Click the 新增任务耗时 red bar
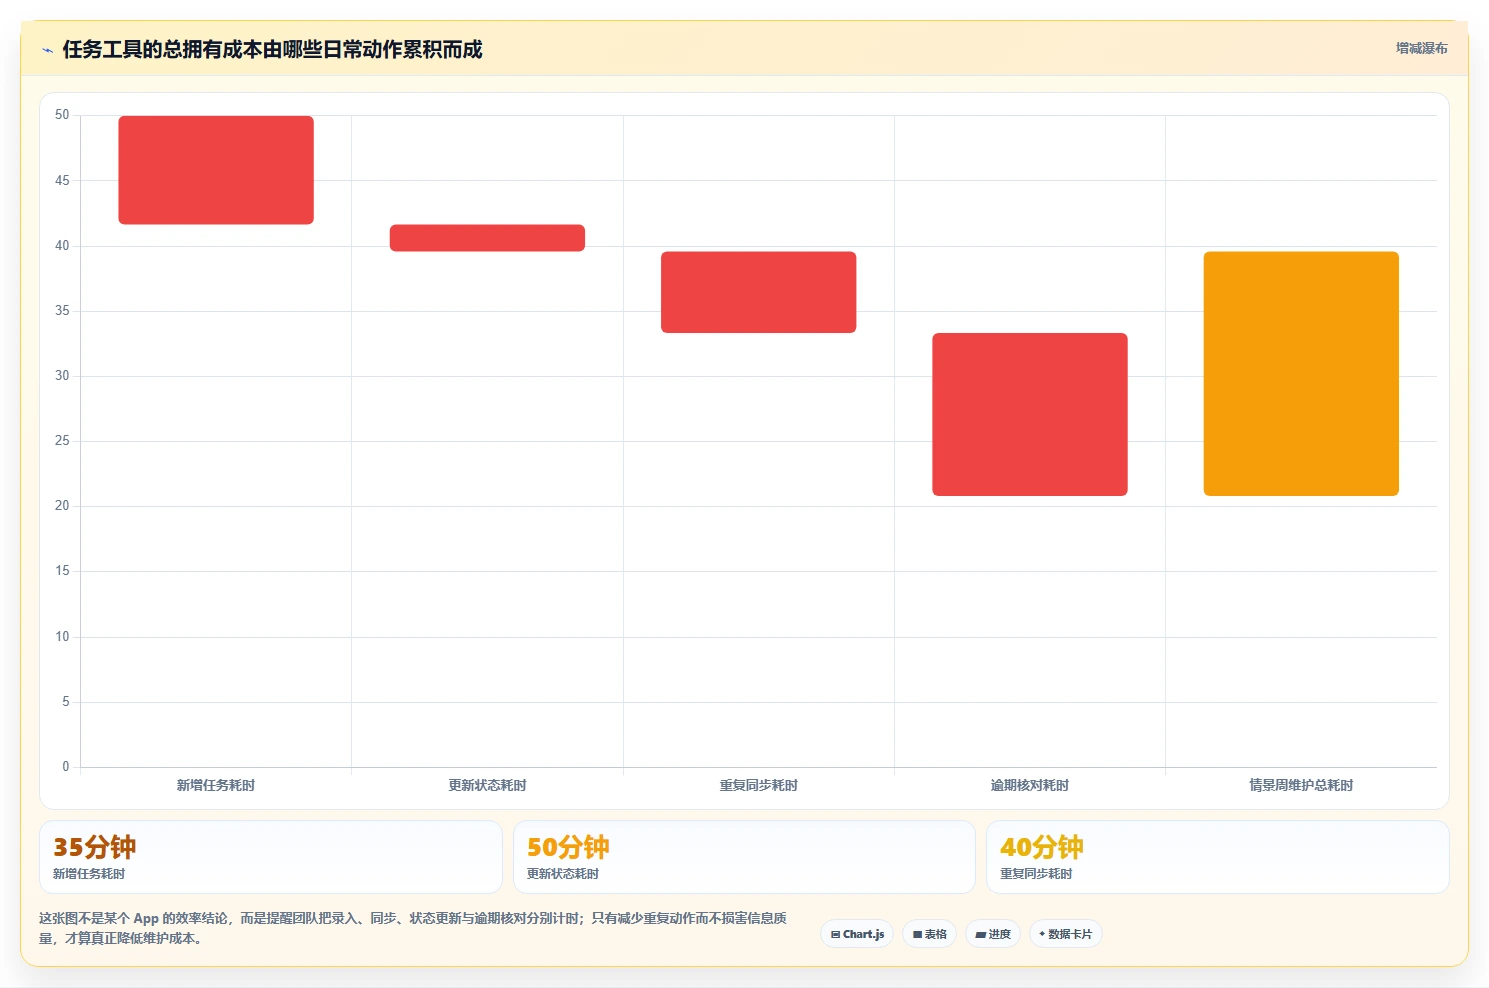This screenshot has width=1489, height=988. [216, 170]
